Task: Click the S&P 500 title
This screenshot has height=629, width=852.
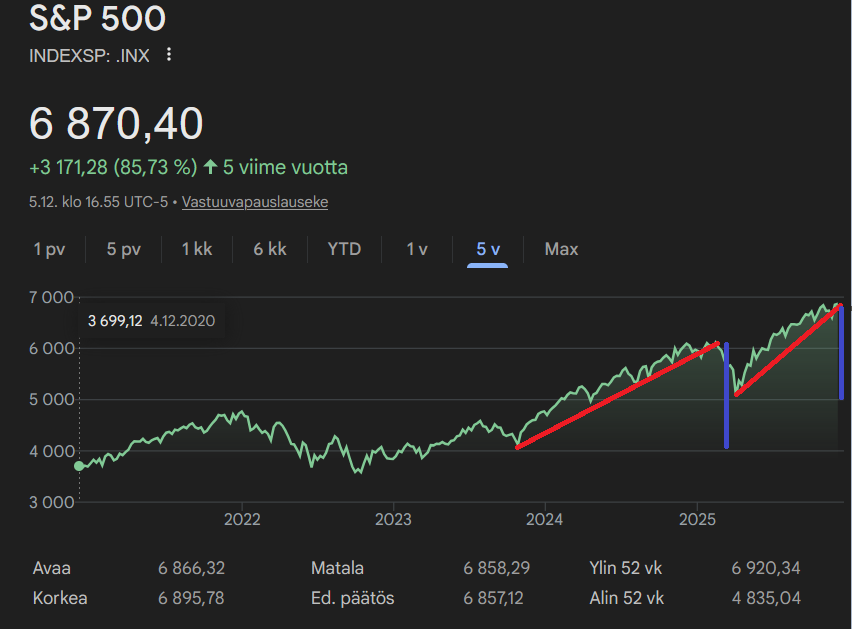Action: 98,18
